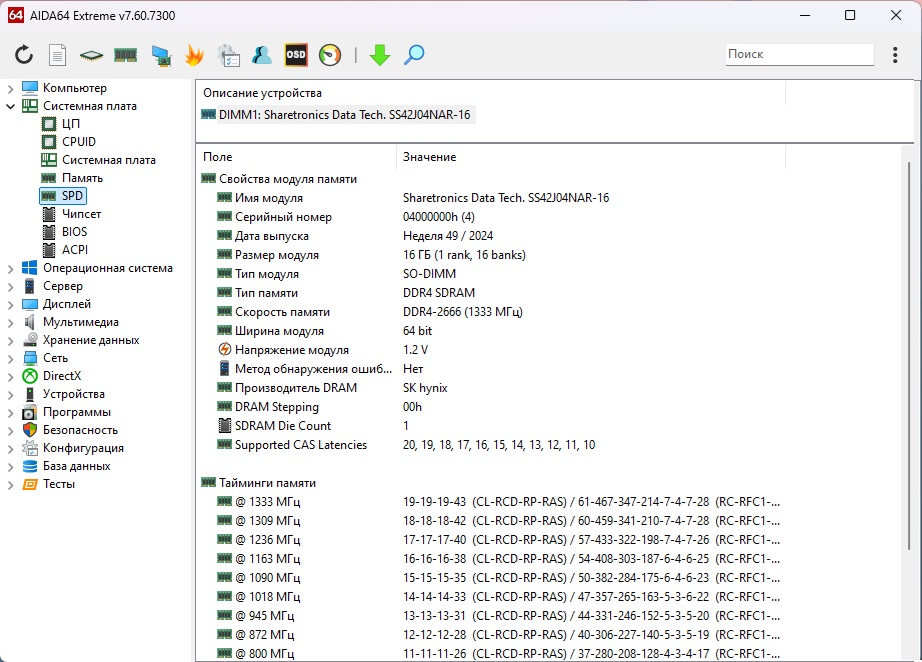Select the CPUID tree item
Screen dimensions: 922x662
coord(79,142)
